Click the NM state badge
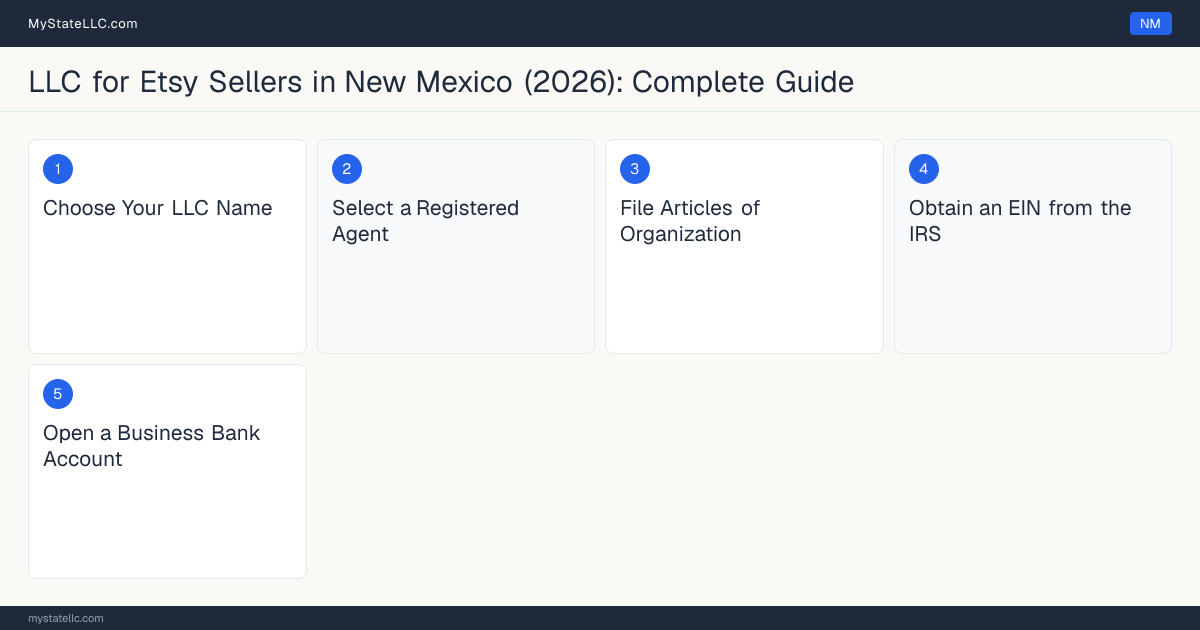Screen dimensions: 1200x630 coord(1150,23)
